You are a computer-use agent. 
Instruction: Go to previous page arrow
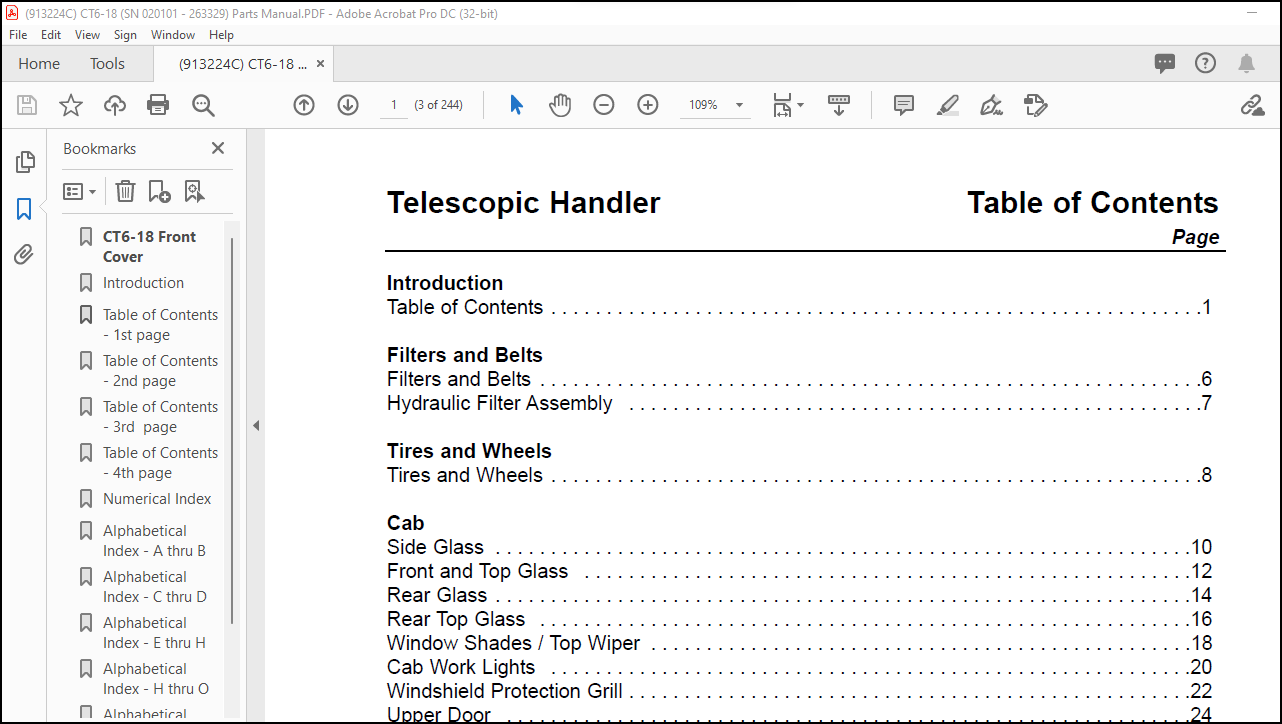pyautogui.click(x=304, y=105)
